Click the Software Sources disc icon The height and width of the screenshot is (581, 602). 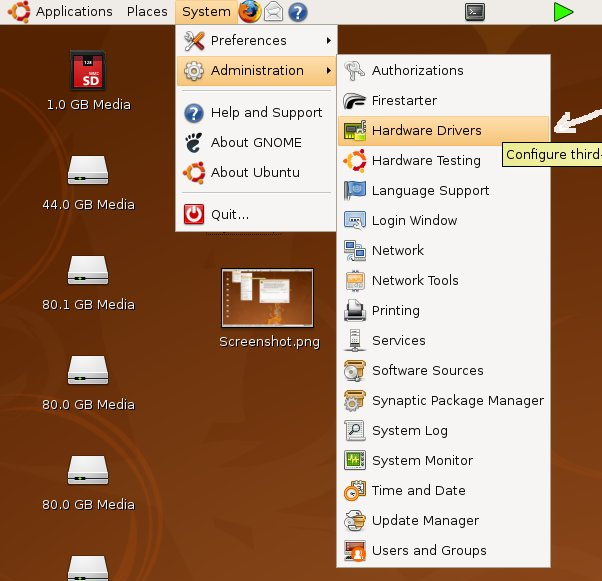tap(354, 371)
